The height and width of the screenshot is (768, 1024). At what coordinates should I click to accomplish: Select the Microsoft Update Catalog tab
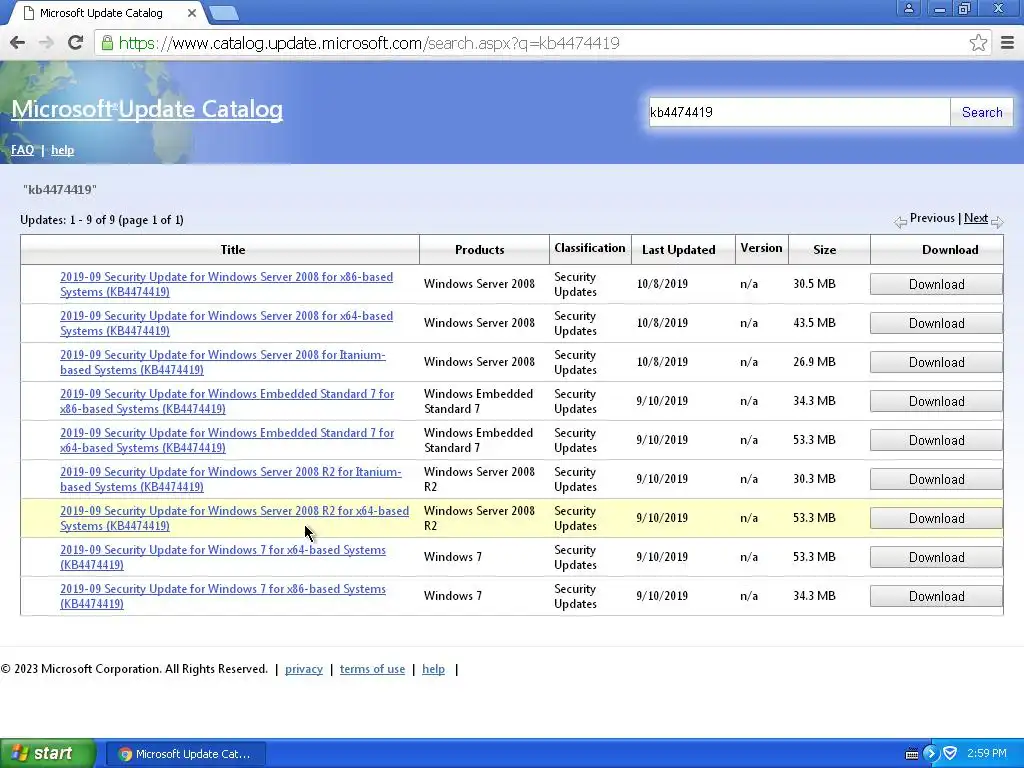[103, 12]
